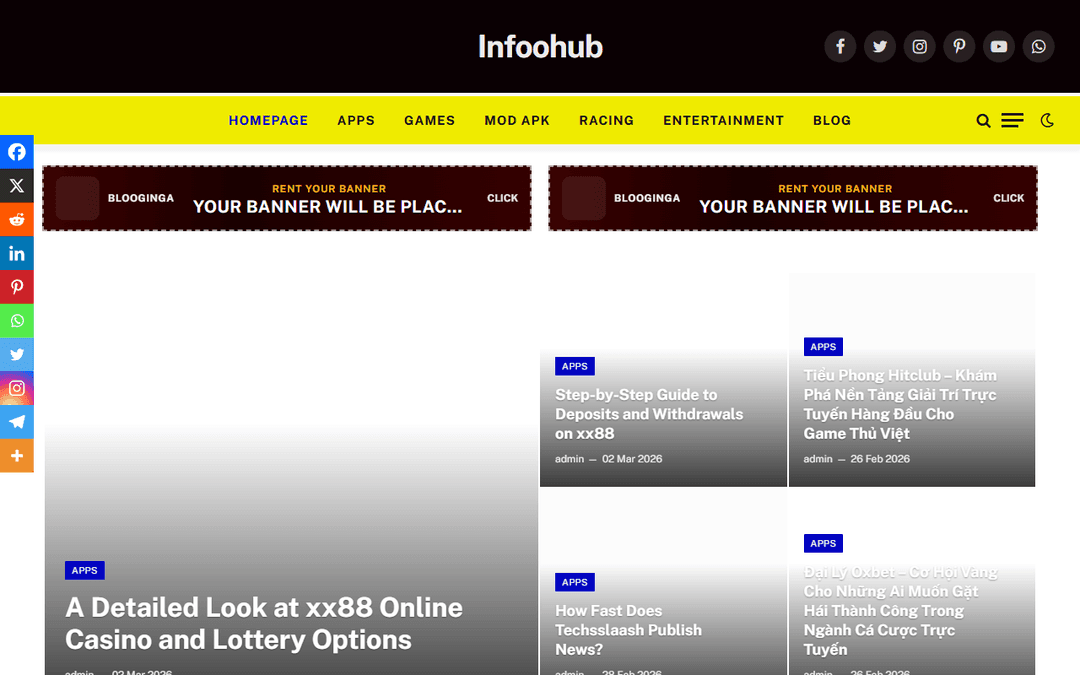The width and height of the screenshot is (1080, 675).
Task: Click the 26 Feb 2026 date on Hitclub article
Action: 880,459
